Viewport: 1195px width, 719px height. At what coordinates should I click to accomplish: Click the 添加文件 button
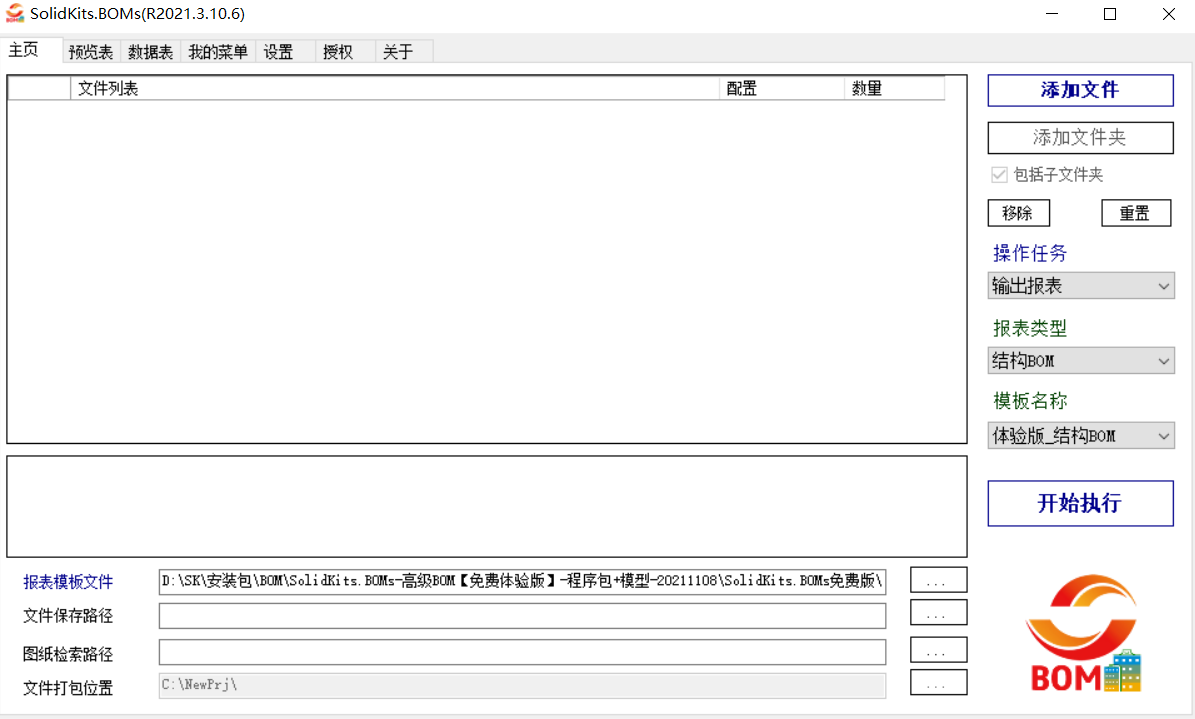(1080, 90)
